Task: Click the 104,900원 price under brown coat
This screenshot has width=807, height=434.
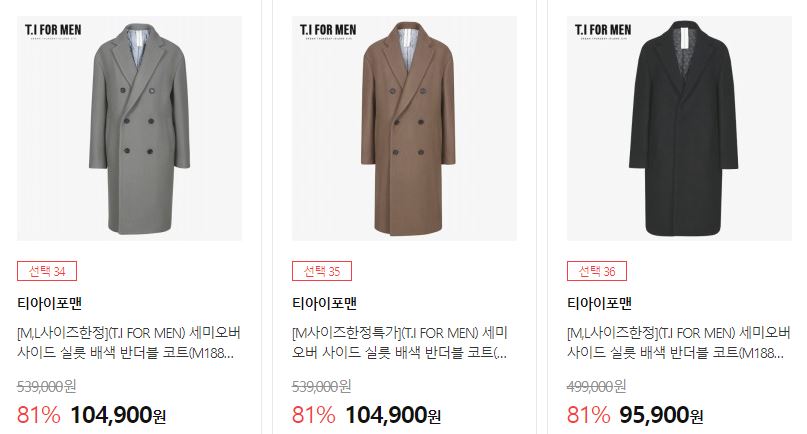Action: (x=393, y=415)
